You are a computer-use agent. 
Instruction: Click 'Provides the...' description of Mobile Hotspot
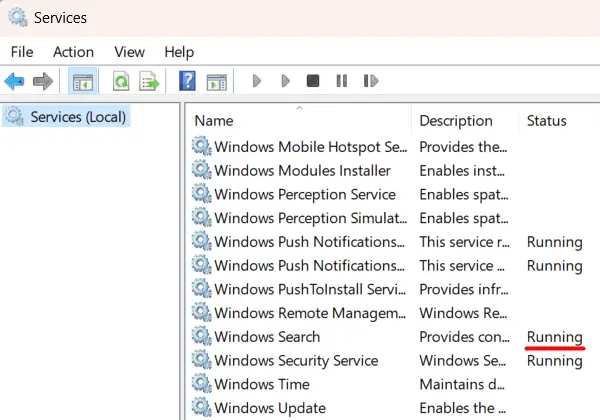tap(463, 147)
